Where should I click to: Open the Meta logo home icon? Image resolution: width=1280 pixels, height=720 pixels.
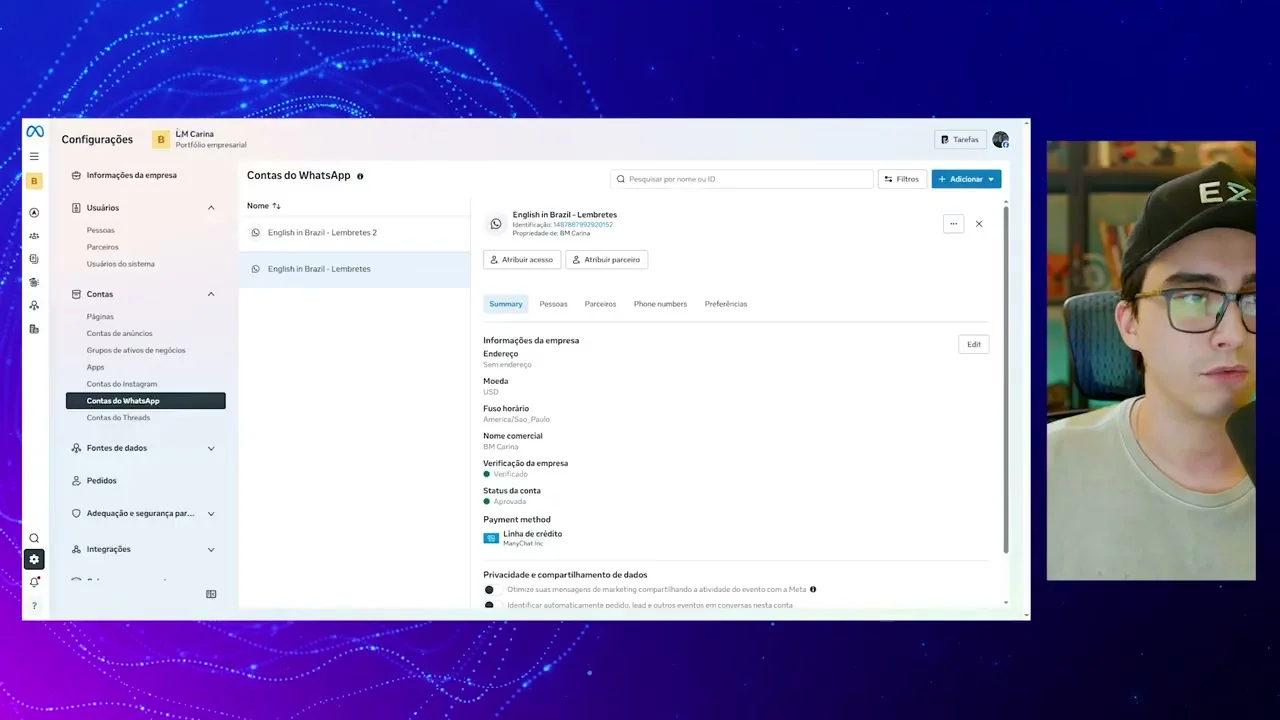click(34, 131)
